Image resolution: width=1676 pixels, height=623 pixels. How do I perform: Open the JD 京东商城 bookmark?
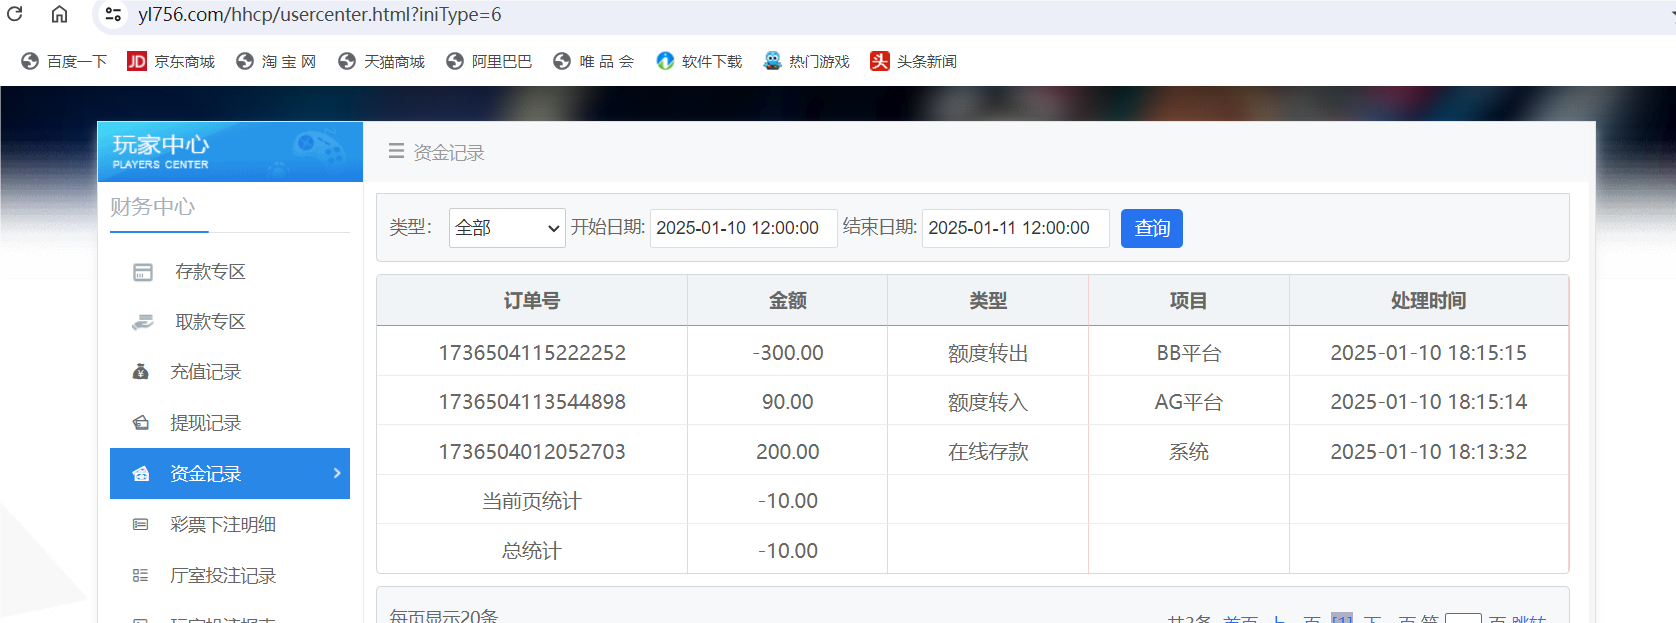coord(171,61)
